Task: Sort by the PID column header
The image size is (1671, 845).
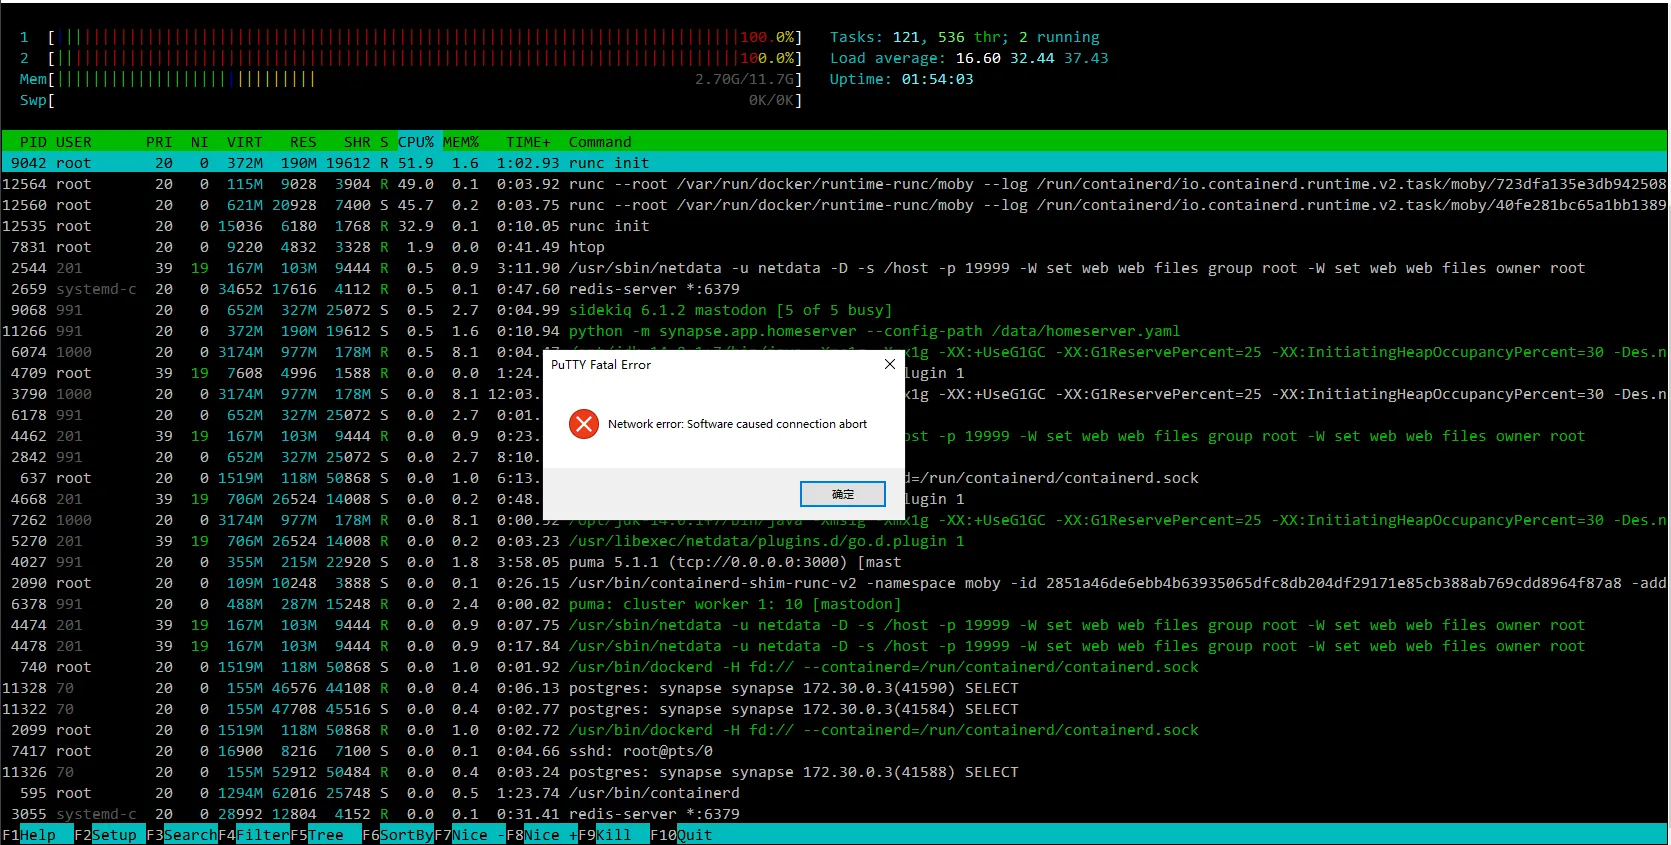Action: click(33, 142)
